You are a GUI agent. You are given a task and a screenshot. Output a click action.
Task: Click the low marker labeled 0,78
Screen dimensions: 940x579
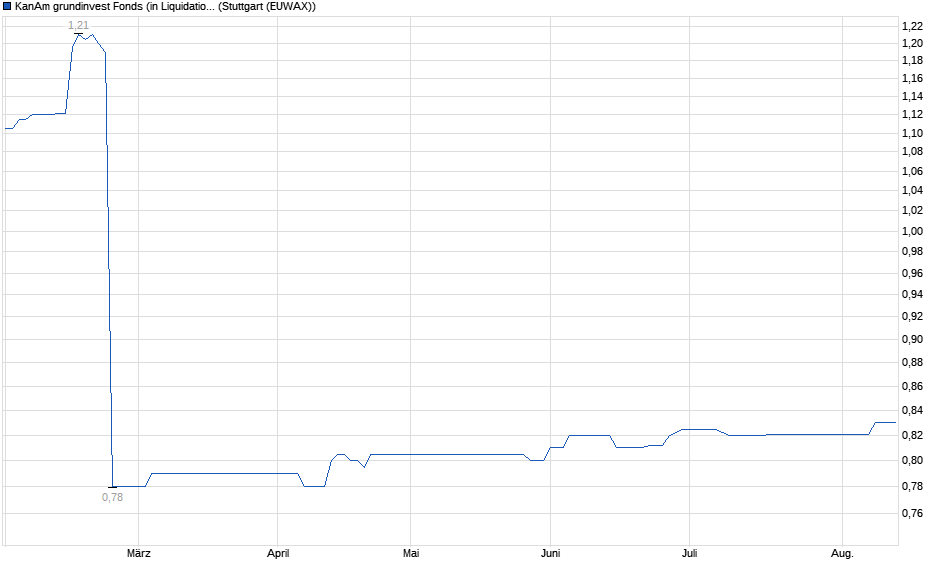(x=113, y=497)
